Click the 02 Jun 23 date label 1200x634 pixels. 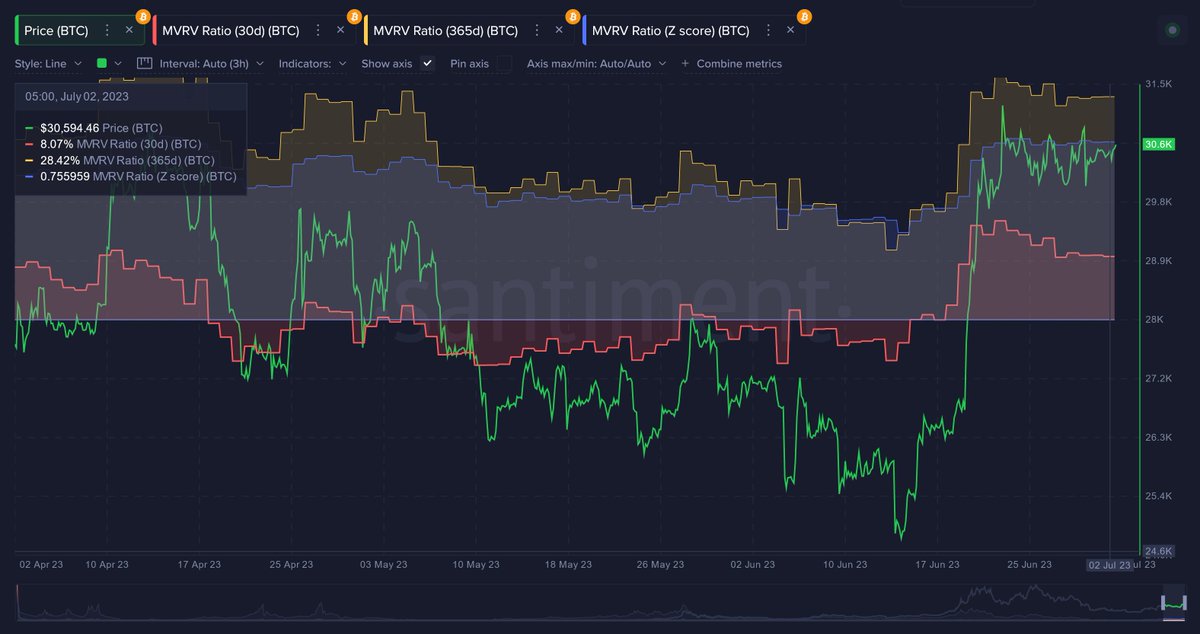click(x=752, y=565)
